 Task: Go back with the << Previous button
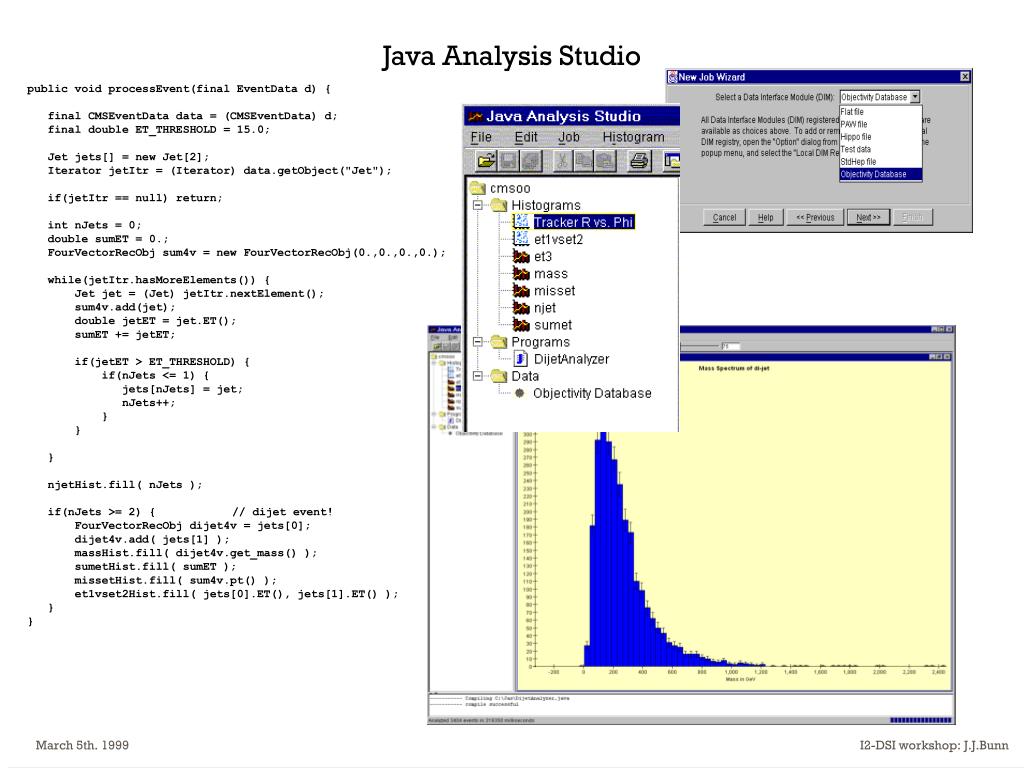[815, 217]
